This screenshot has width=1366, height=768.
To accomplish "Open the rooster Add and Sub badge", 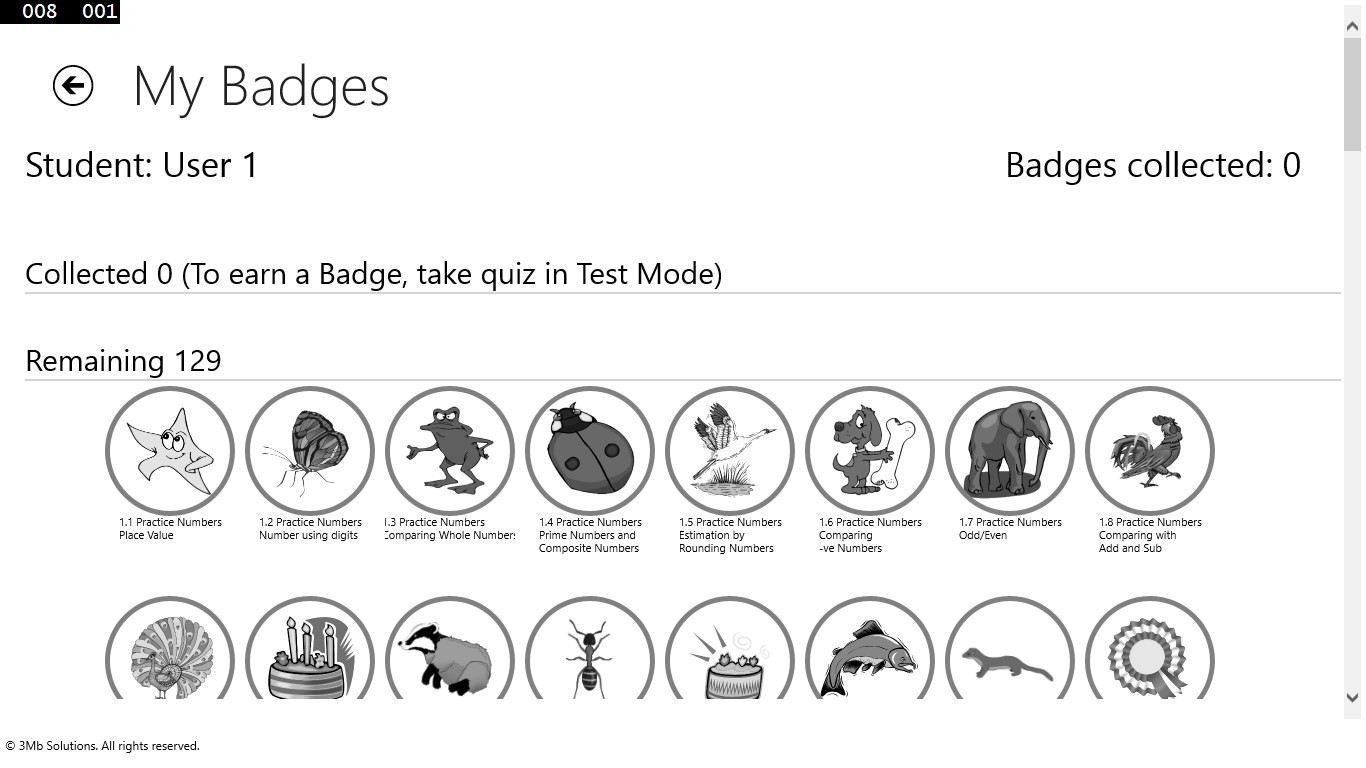I will (1150, 451).
